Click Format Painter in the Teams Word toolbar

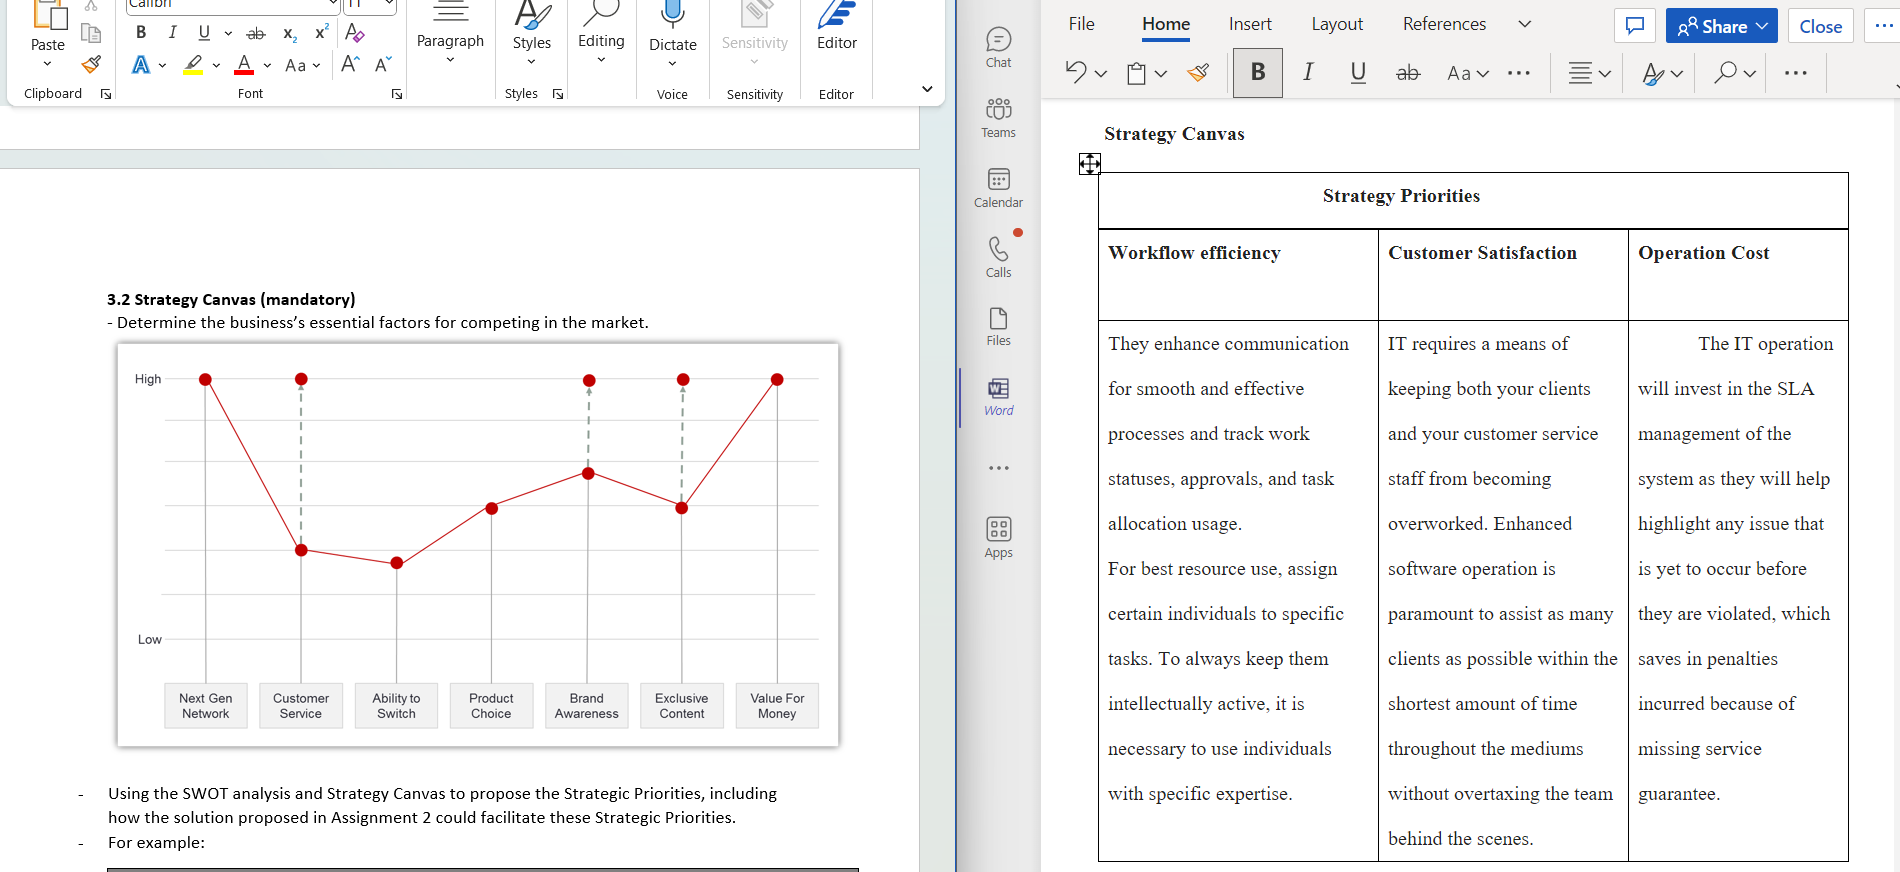pyautogui.click(x=1198, y=72)
